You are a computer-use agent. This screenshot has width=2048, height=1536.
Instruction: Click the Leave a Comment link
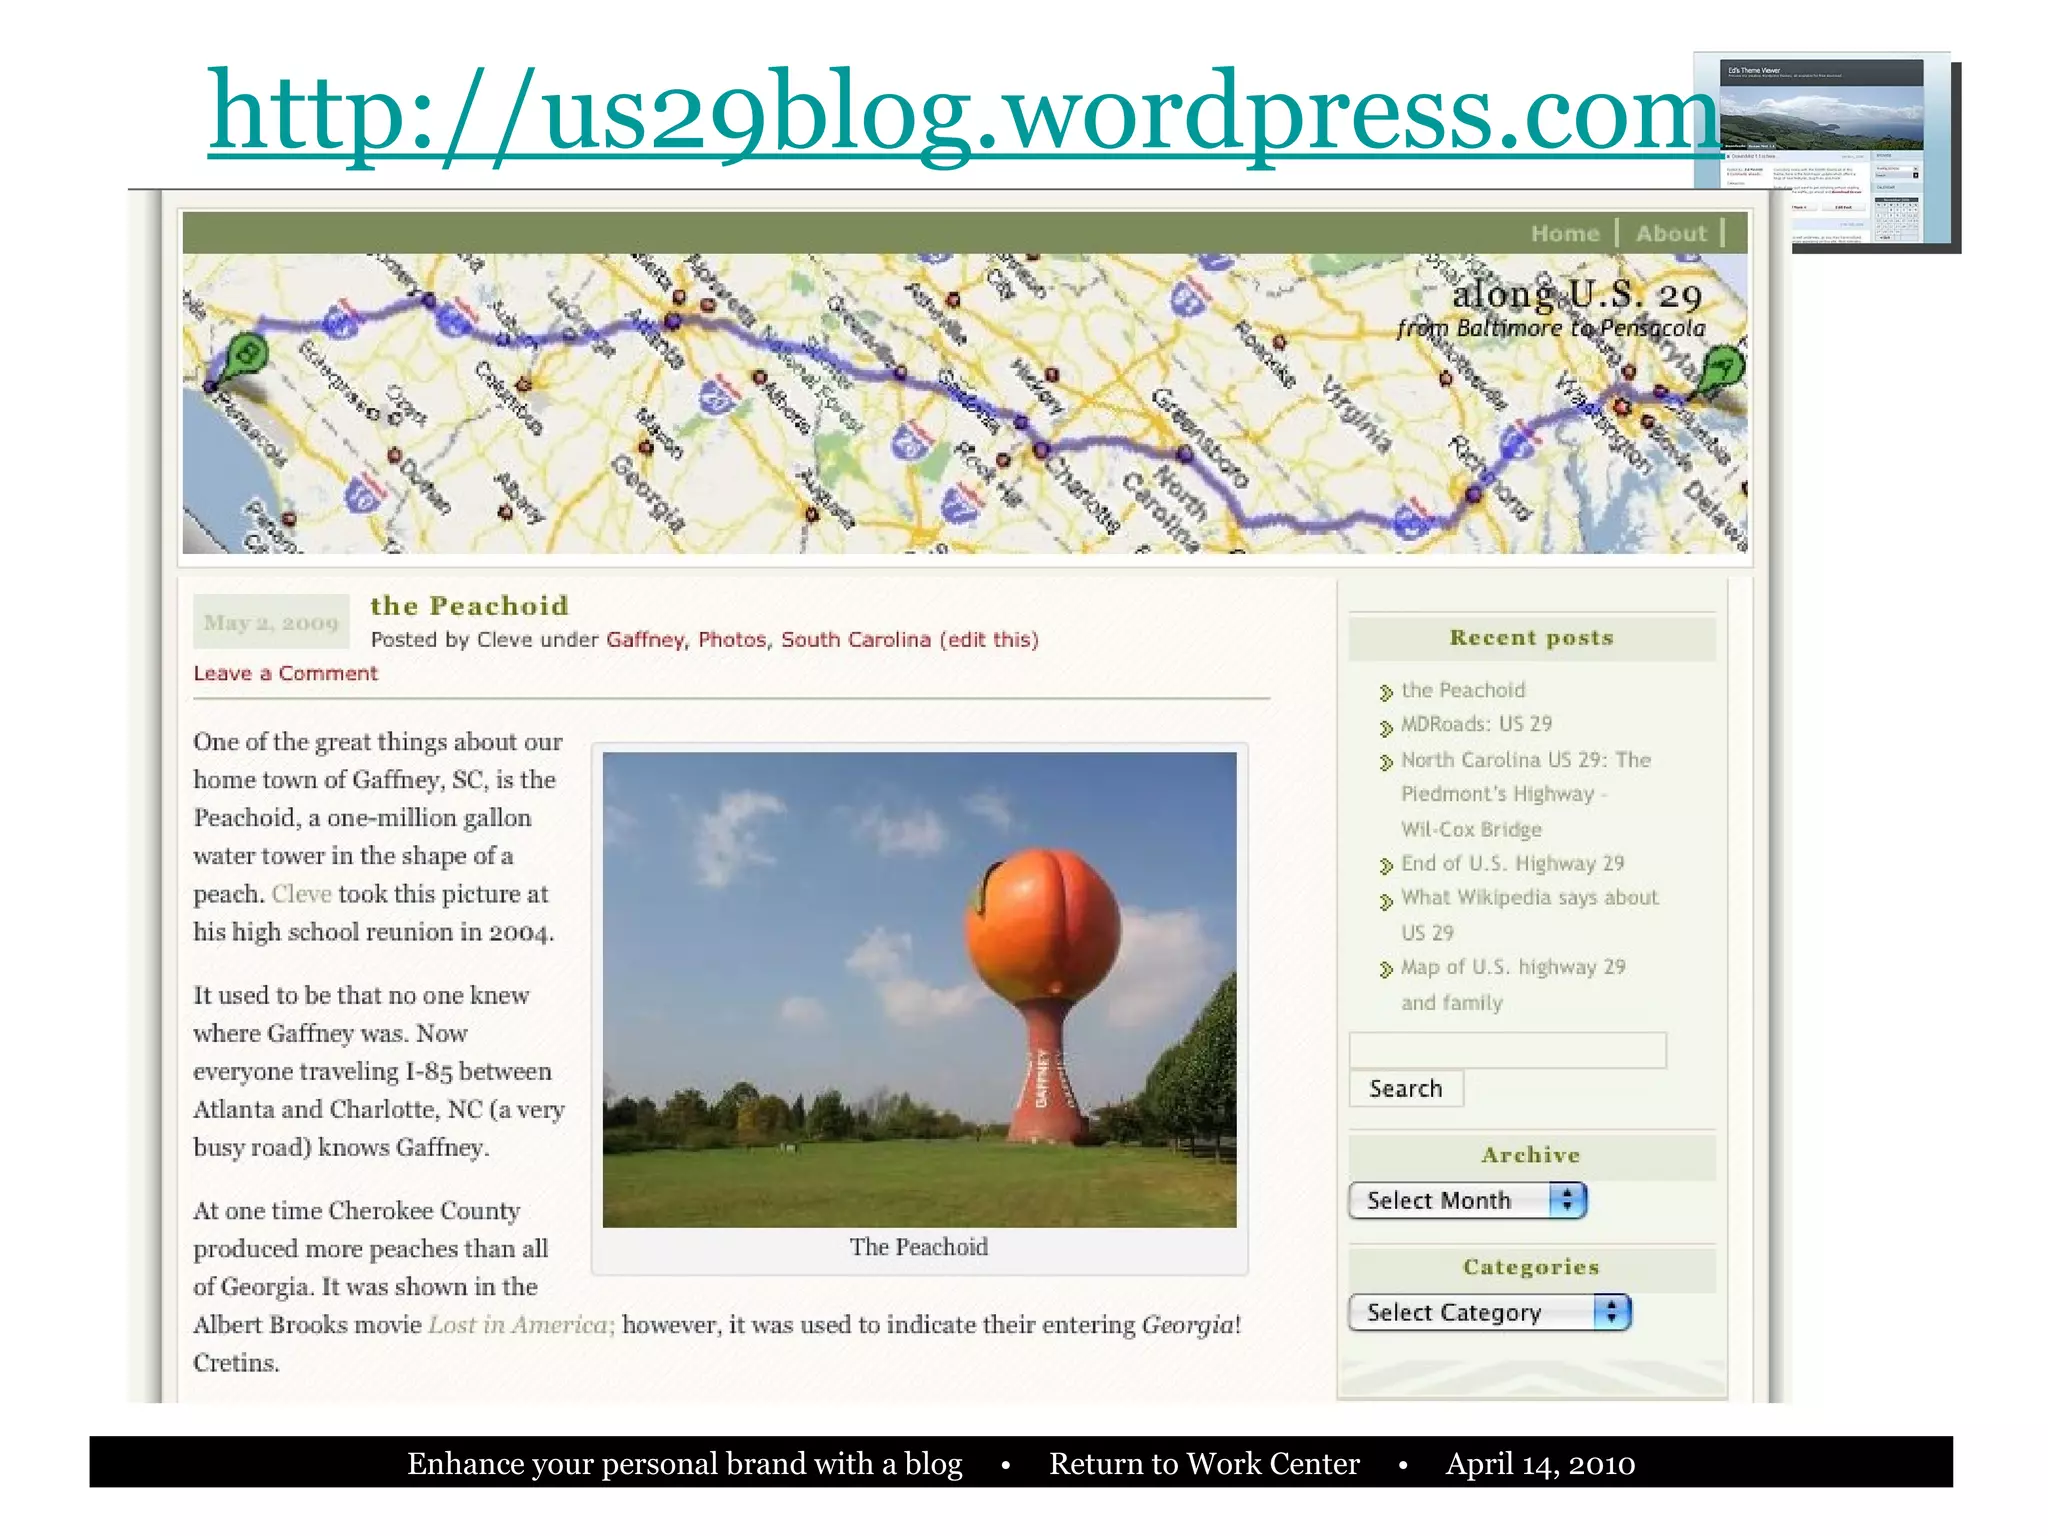(x=285, y=674)
